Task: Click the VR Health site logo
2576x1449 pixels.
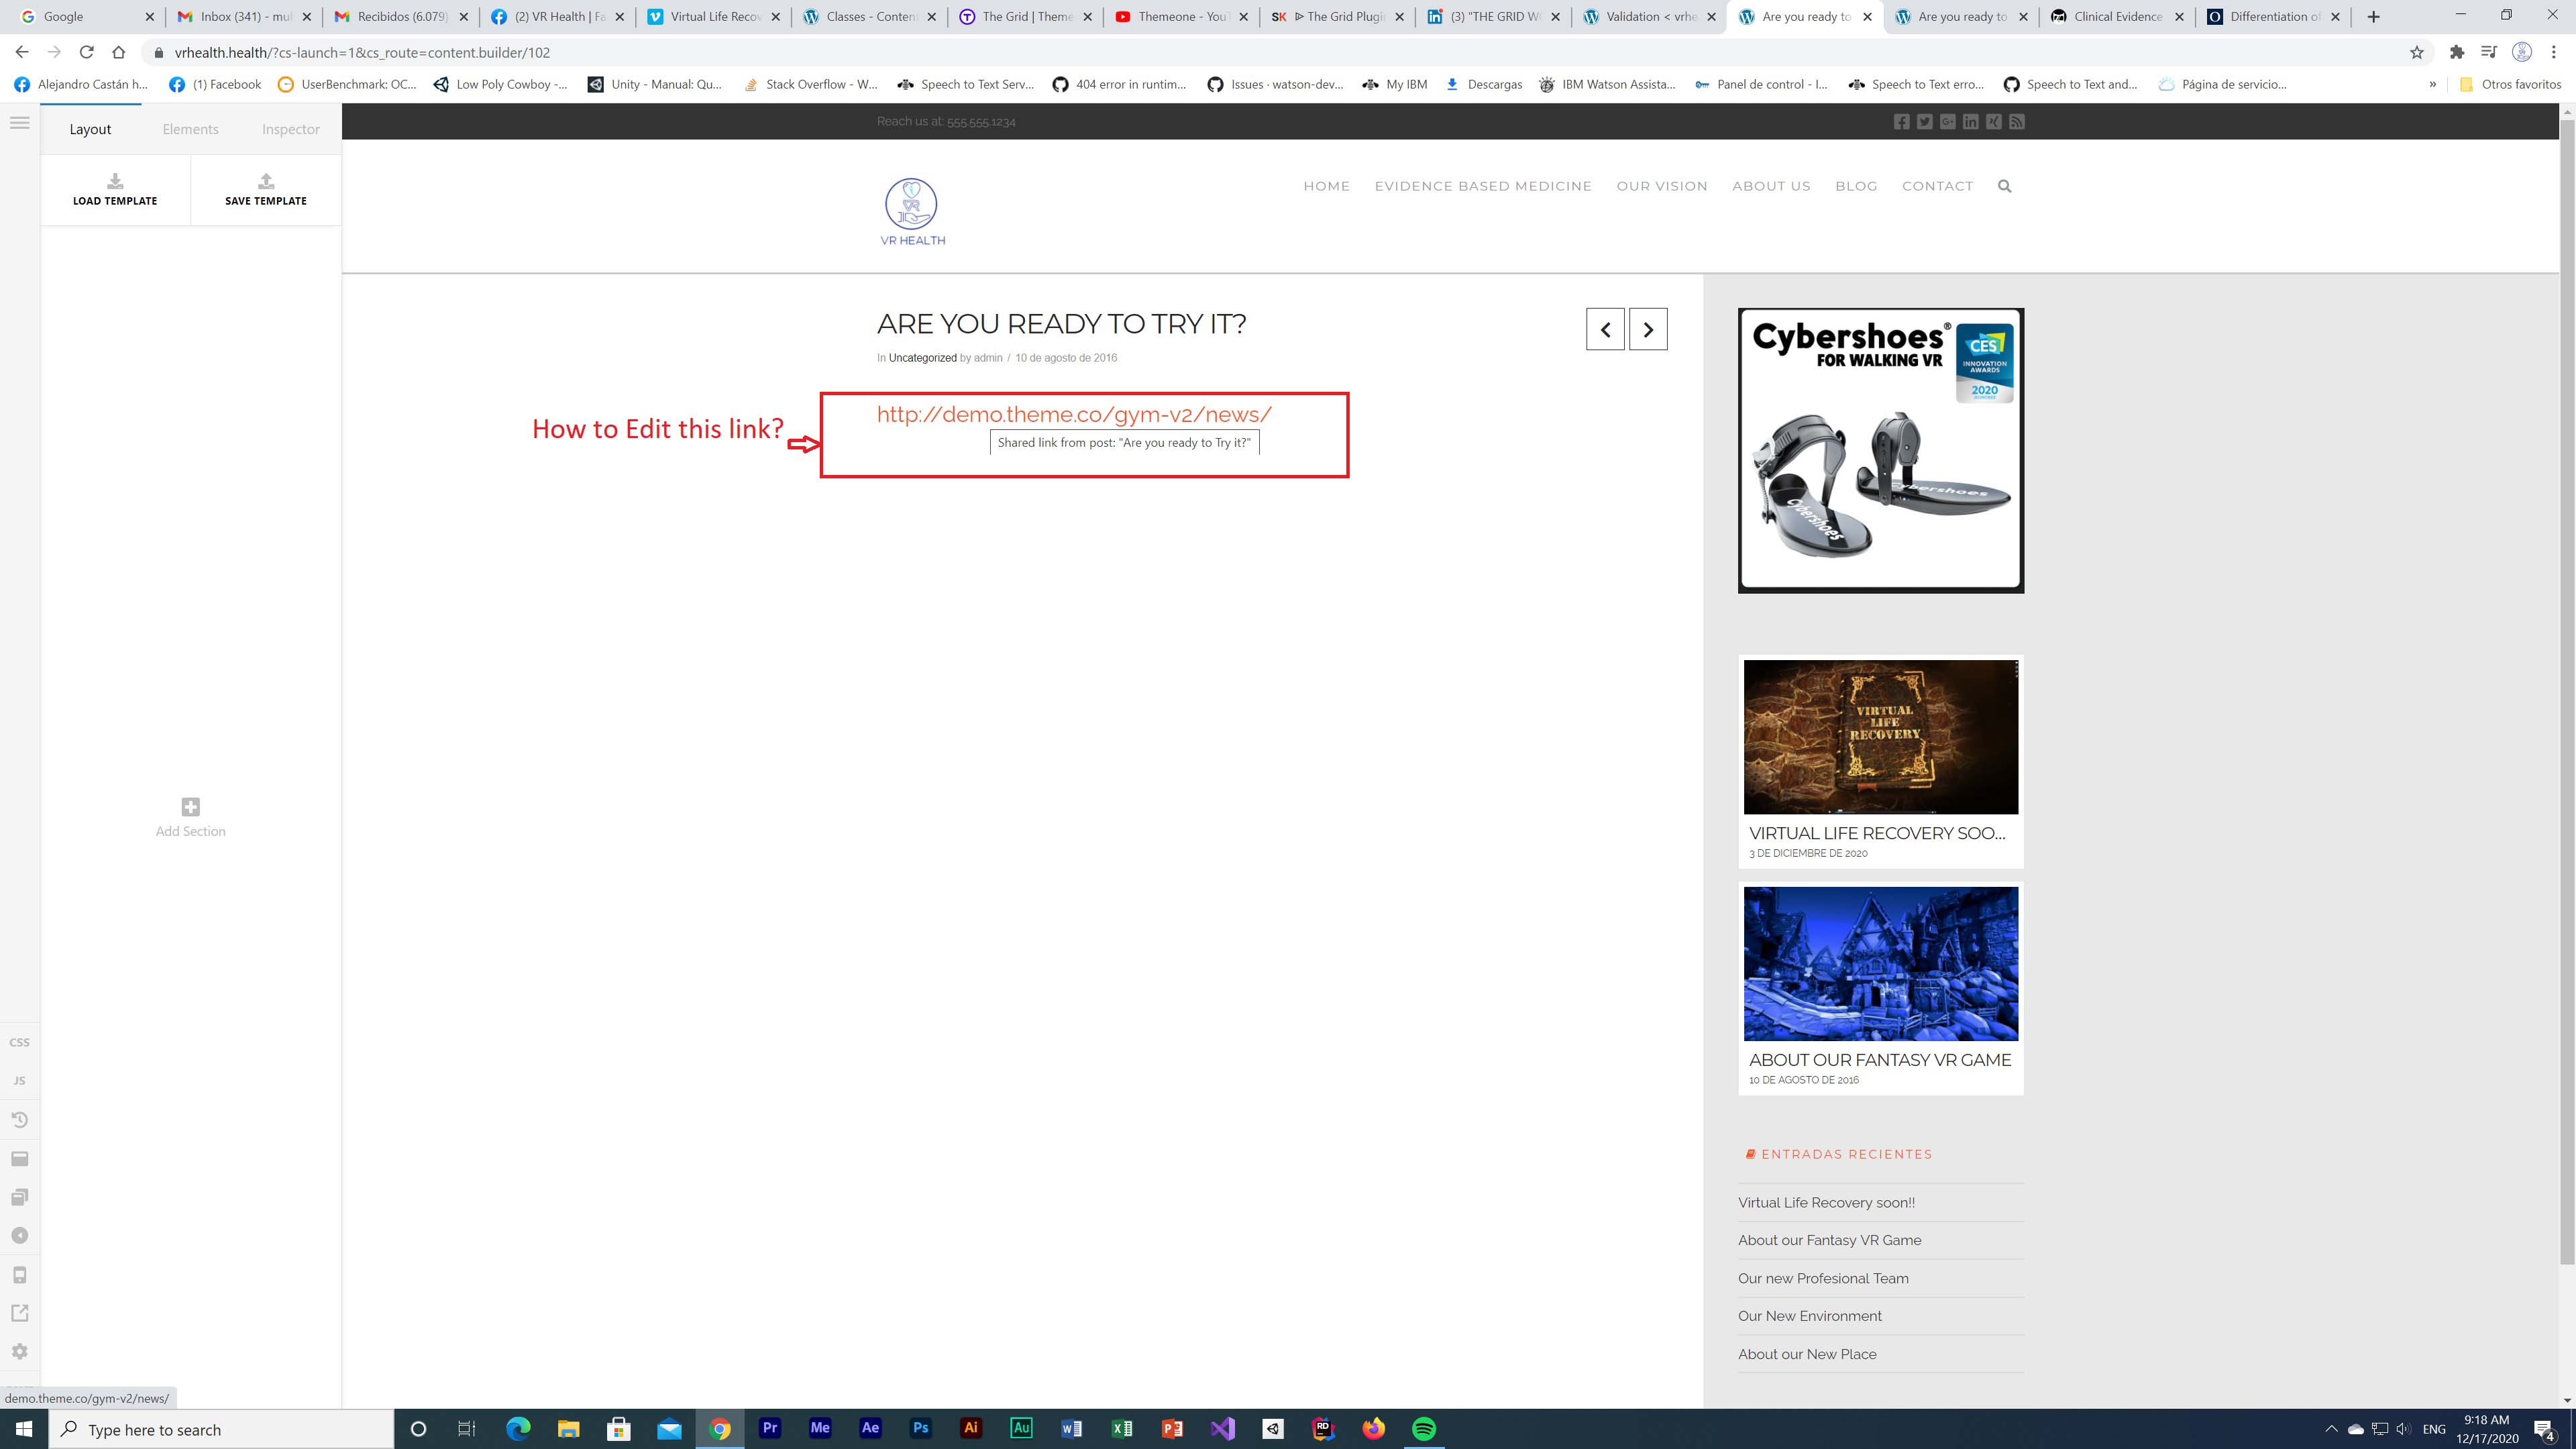Action: (912, 211)
